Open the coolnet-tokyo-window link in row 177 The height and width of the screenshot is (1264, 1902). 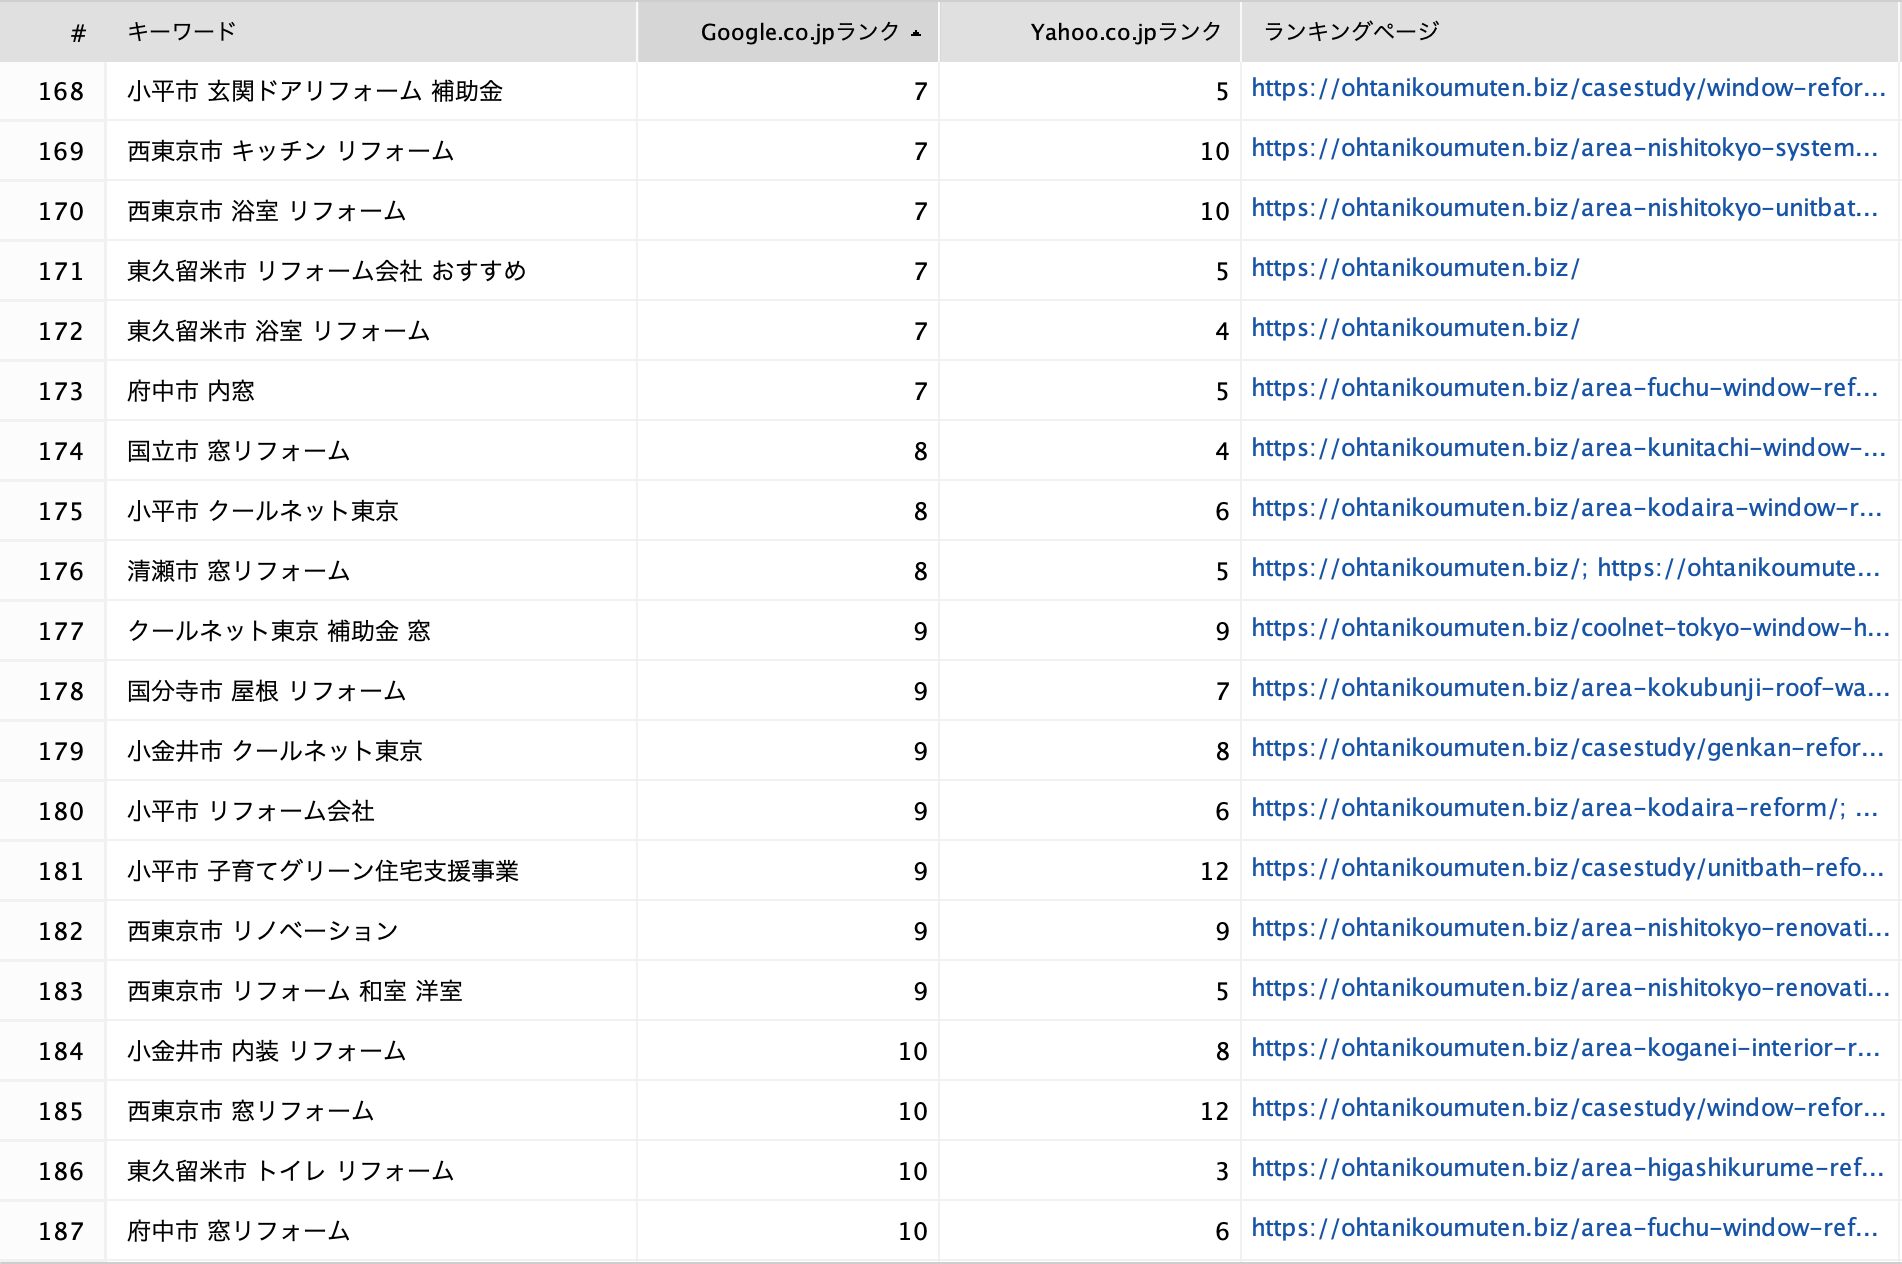pyautogui.click(x=1569, y=629)
